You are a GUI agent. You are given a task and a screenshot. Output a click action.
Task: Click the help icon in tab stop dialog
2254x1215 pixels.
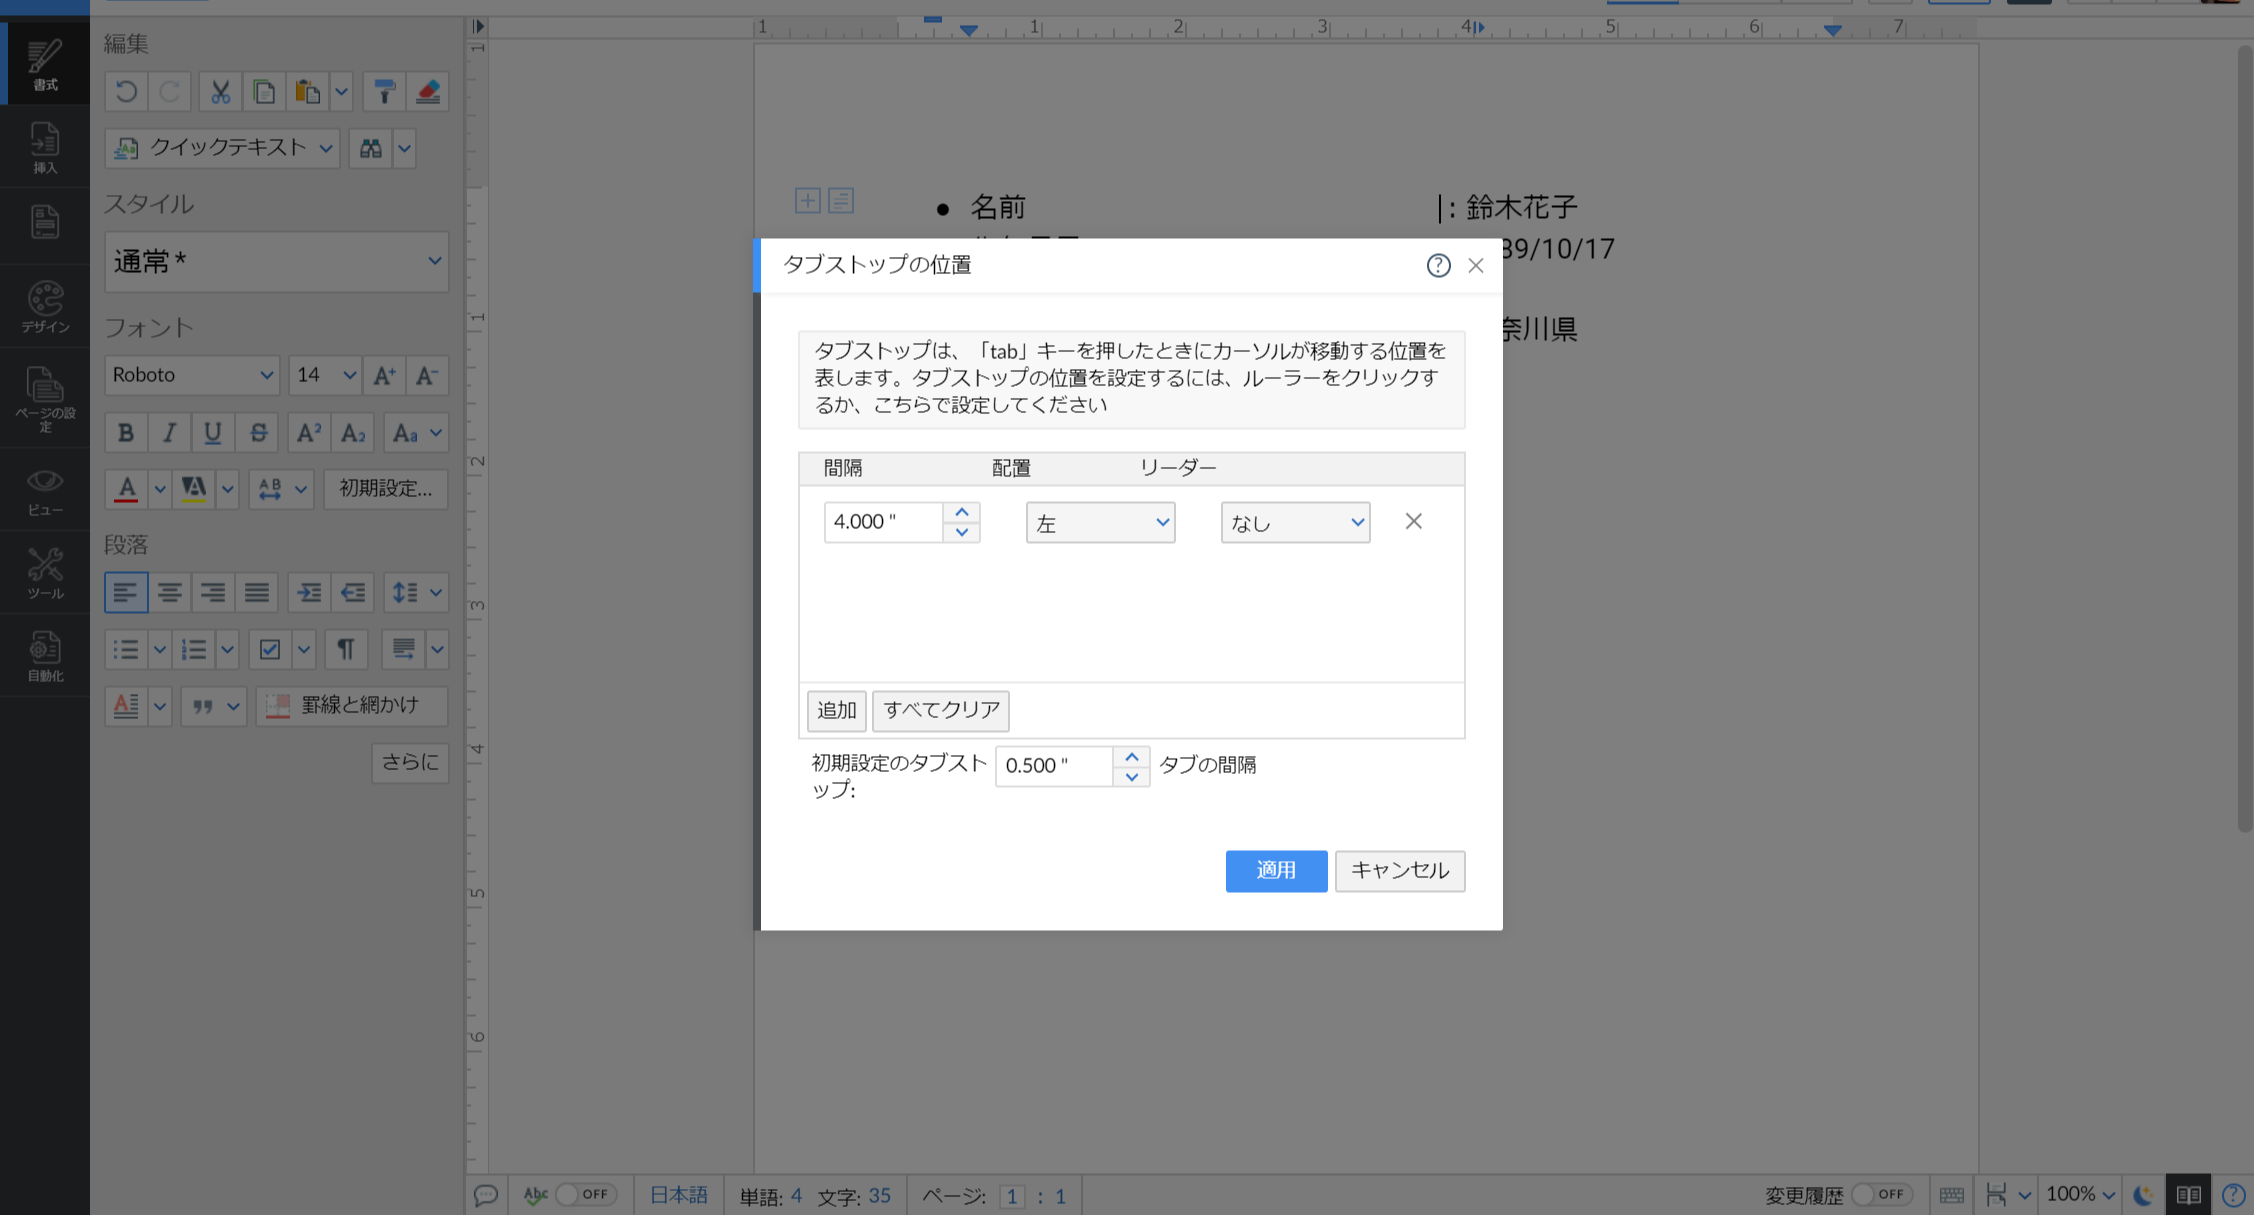[1437, 265]
